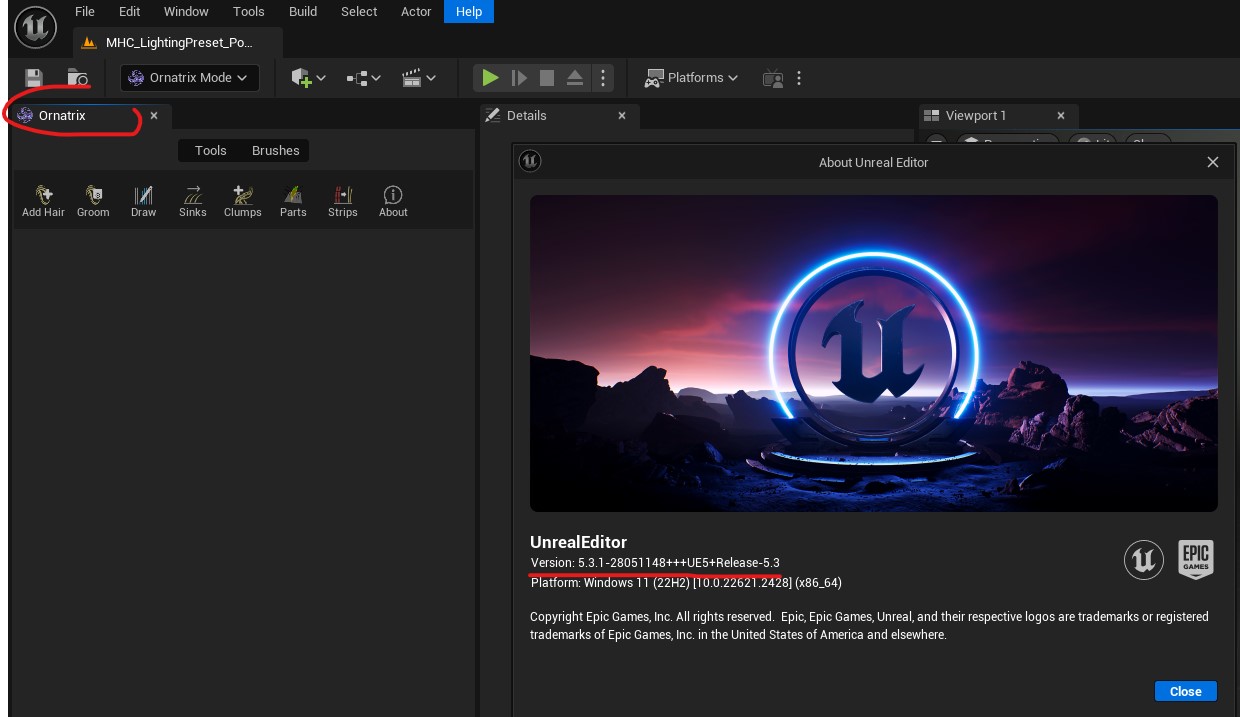This screenshot has width=1240, height=717.
Task: Click the Save floppy disk icon
Action: tap(34, 78)
